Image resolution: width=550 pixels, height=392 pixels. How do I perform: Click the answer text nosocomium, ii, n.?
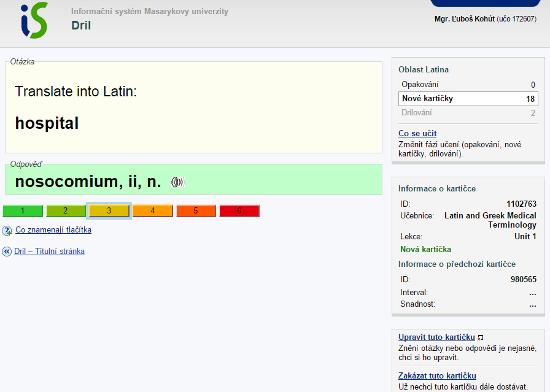(88, 182)
